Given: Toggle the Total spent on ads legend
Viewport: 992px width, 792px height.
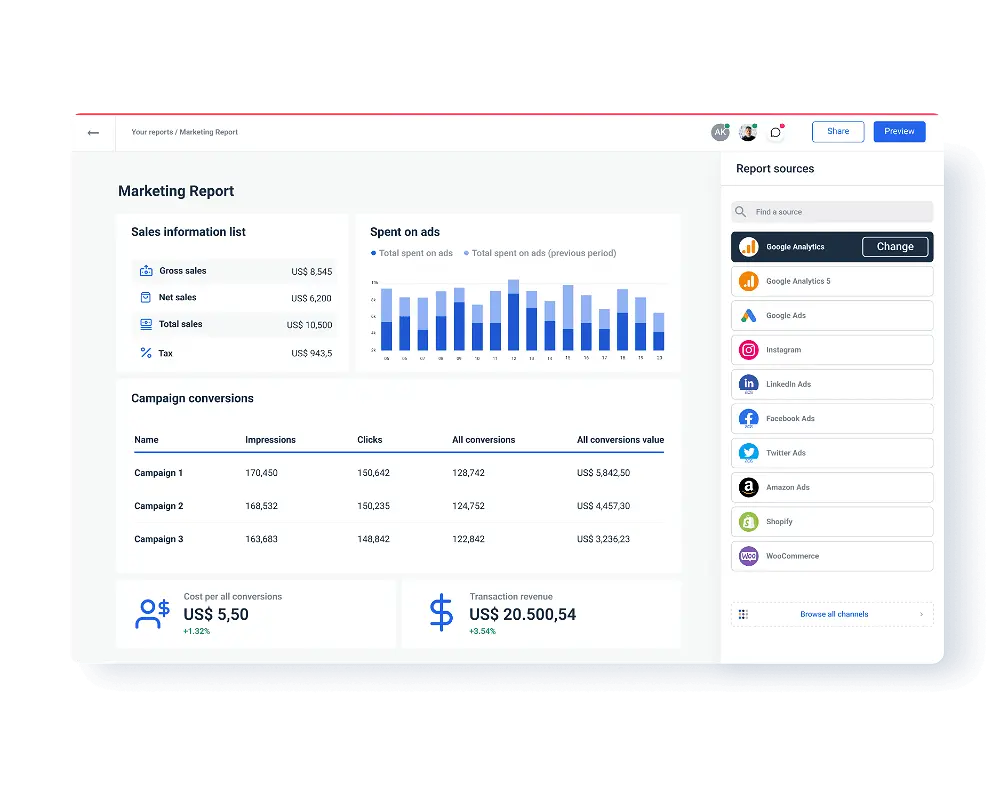Looking at the screenshot, I should (412, 253).
